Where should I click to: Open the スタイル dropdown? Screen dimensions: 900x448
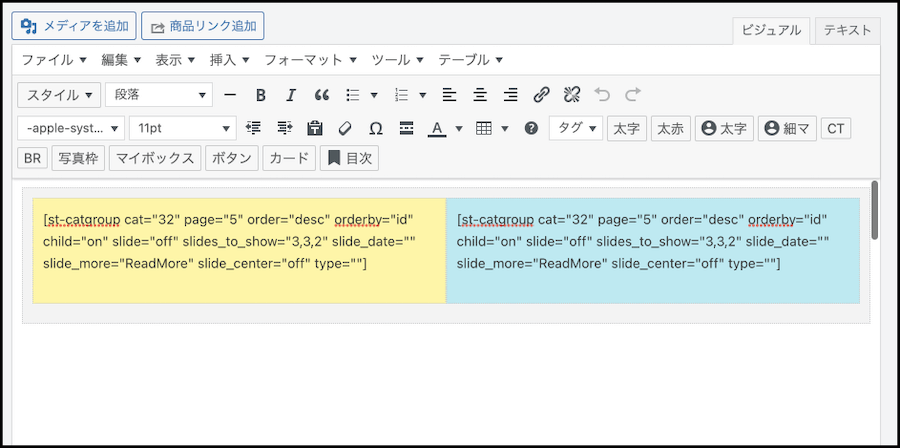(x=60, y=95)
